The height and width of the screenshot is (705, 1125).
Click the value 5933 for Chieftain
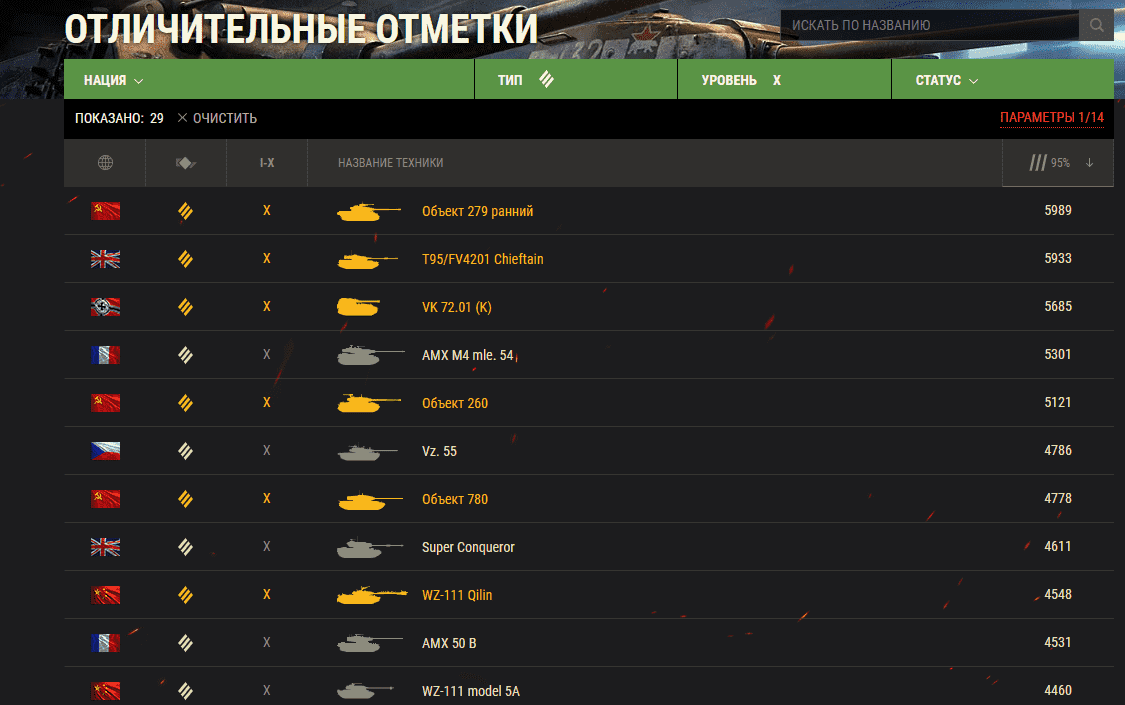coord(1058,259)
